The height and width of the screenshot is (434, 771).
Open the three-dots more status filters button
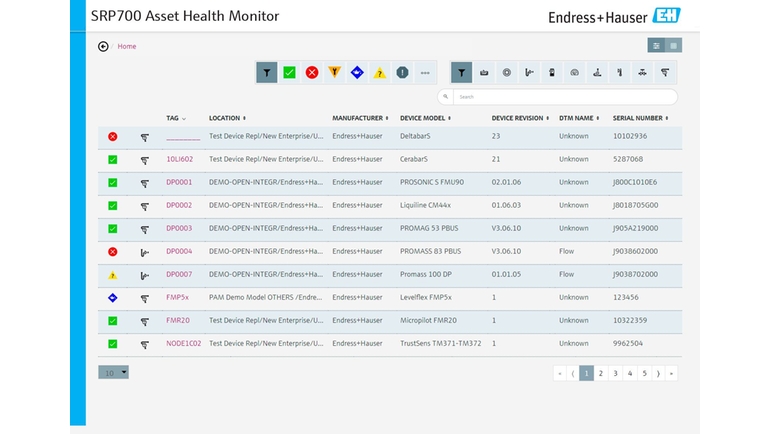425,73
